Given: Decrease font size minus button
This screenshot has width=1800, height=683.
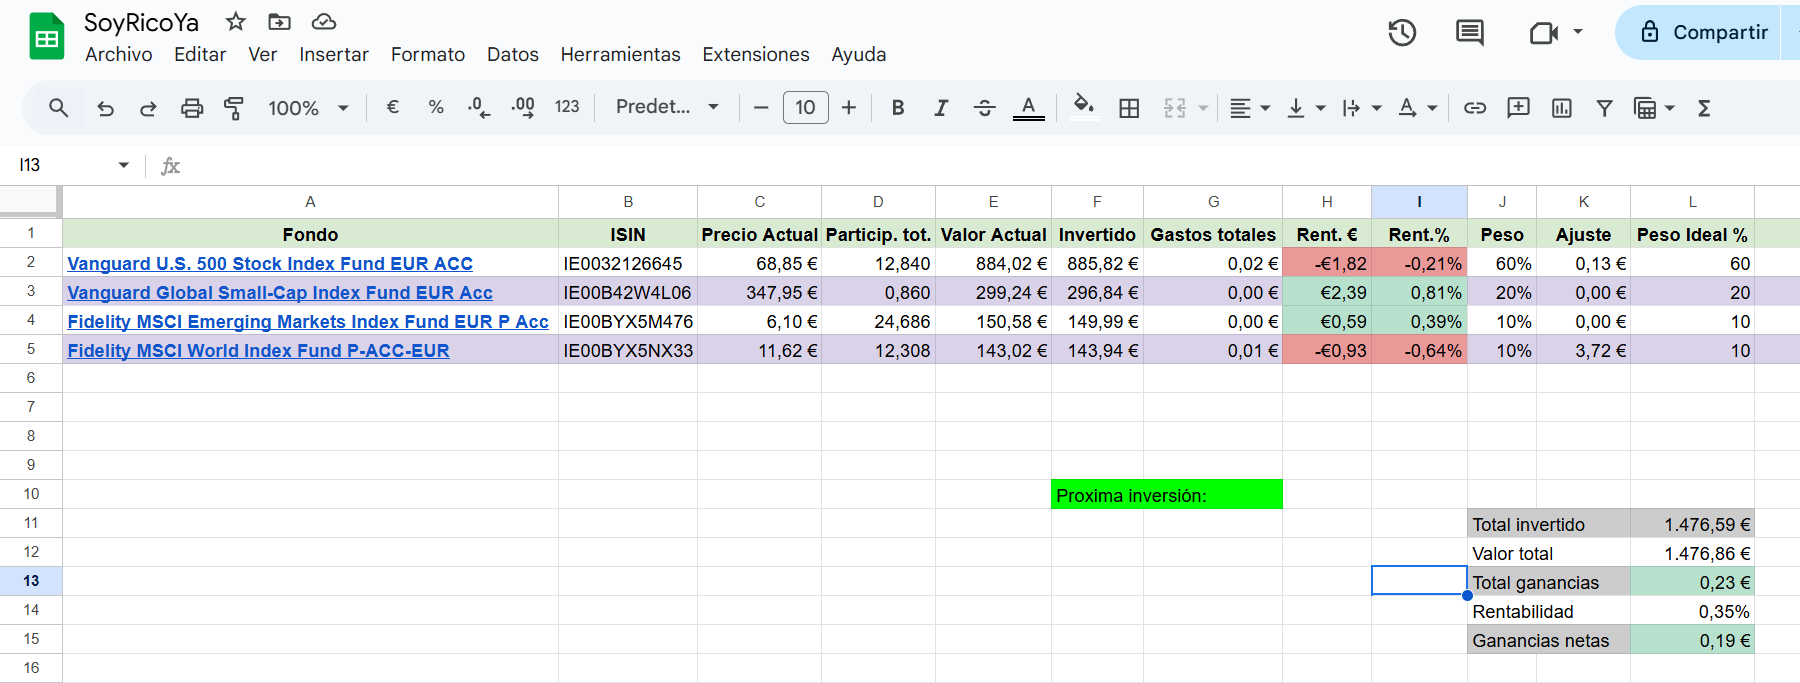Looking at the screenshot, I should (x=761, y=107).
